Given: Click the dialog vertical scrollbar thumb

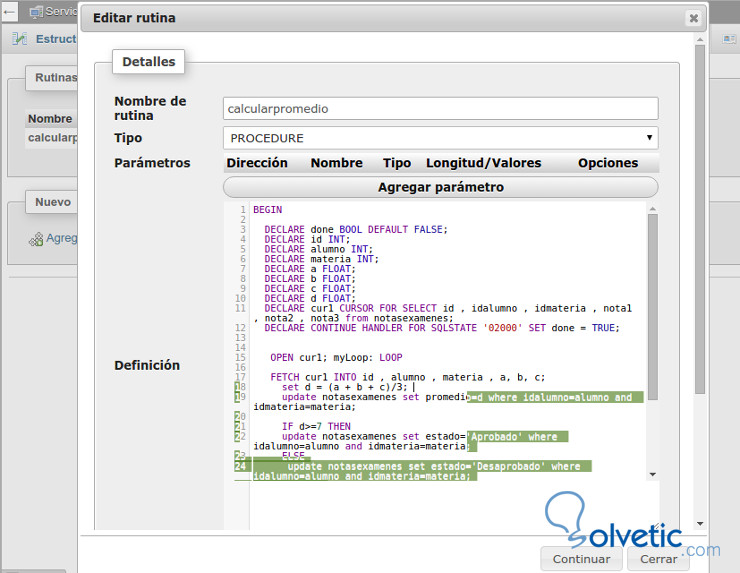Looking at the screenshot, I should click(x=700, y=219).
